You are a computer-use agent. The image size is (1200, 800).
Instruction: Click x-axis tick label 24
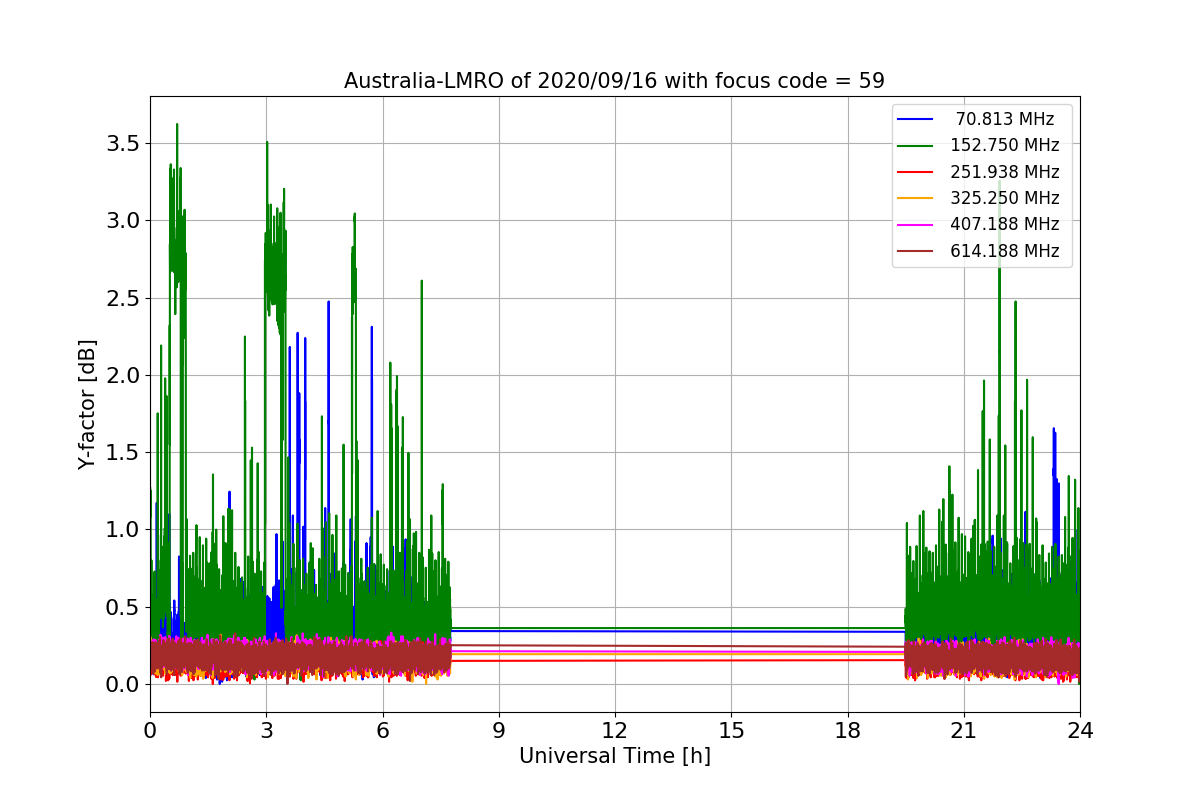click(x=1079, y=730)
